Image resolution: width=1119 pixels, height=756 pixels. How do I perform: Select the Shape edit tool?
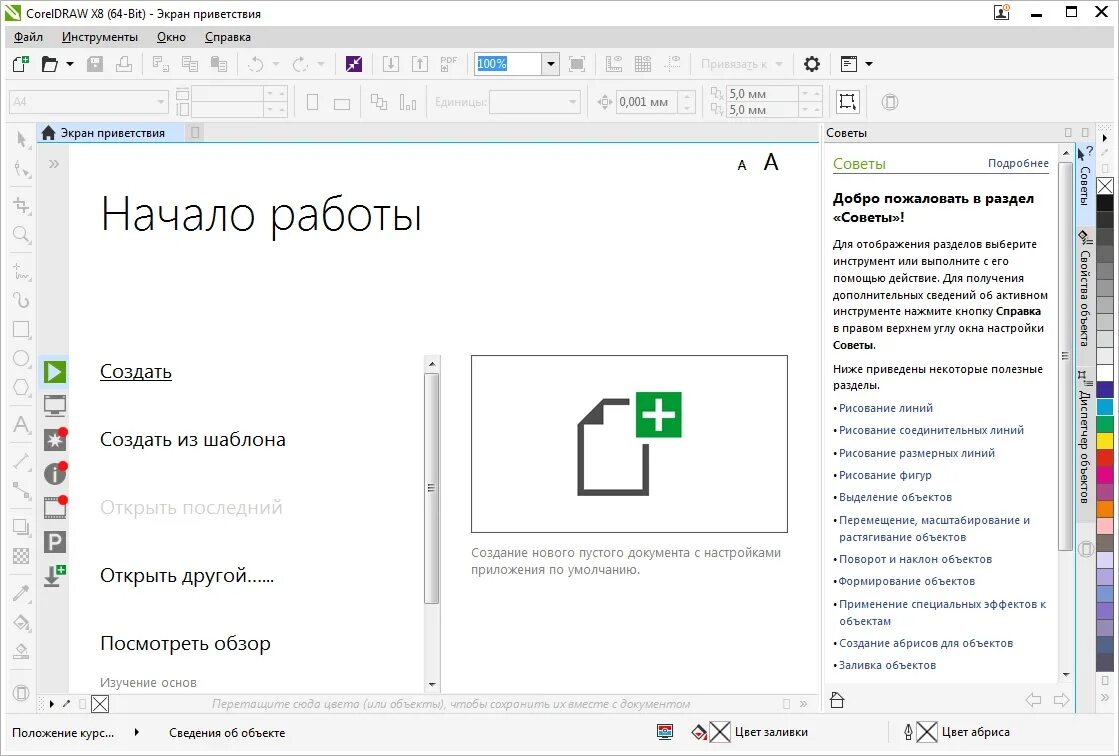[21, 169]
